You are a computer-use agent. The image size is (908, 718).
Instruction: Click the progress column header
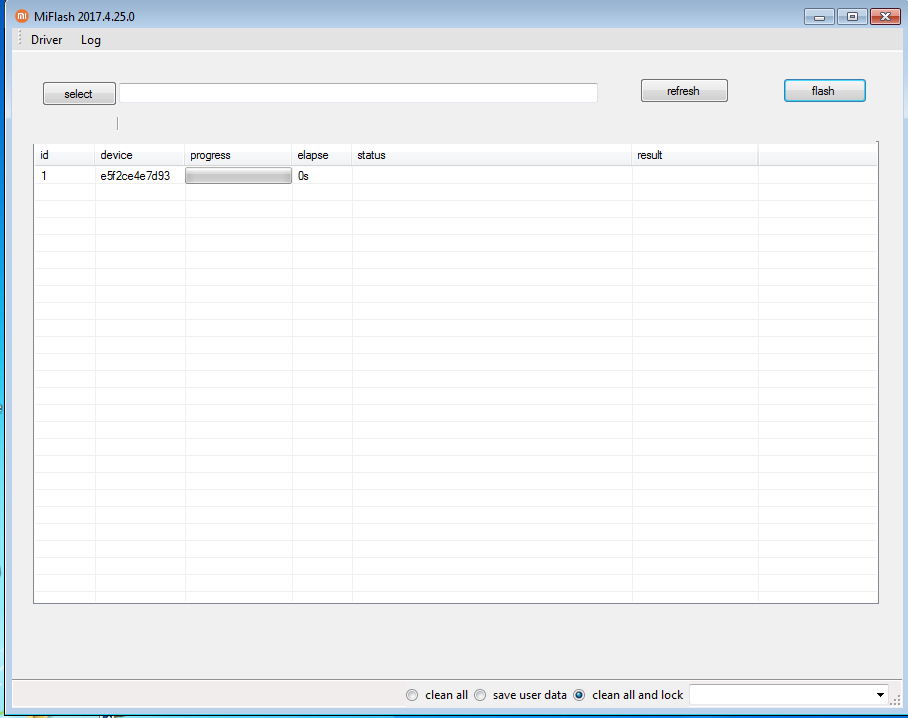point(238,155)
